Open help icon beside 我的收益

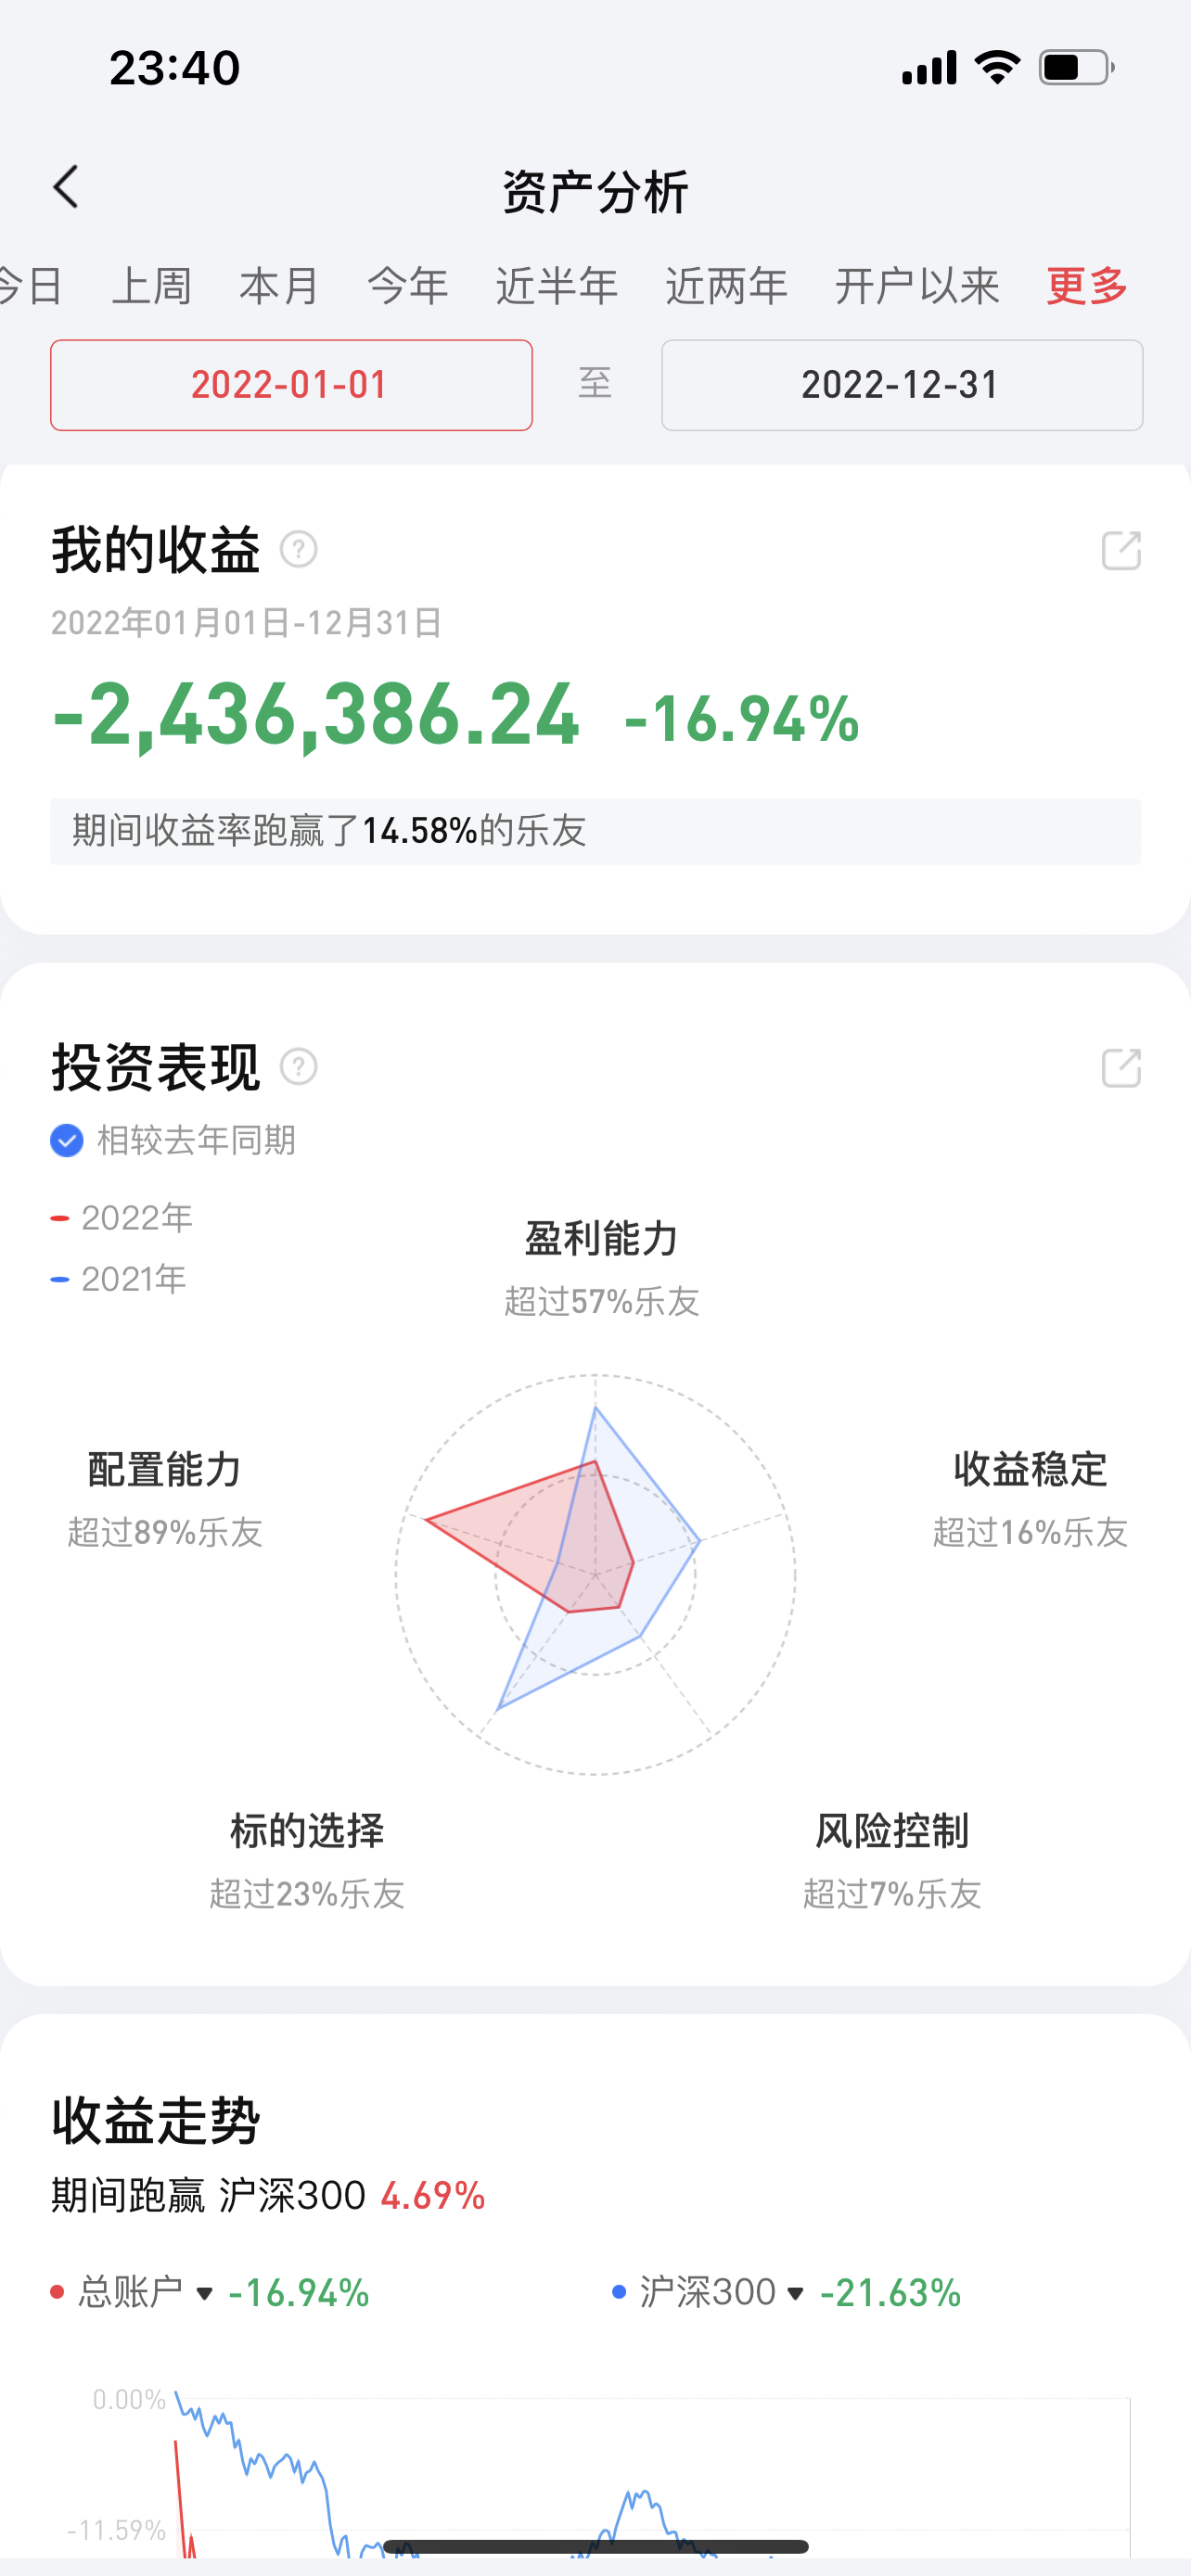tap(298, 549)
